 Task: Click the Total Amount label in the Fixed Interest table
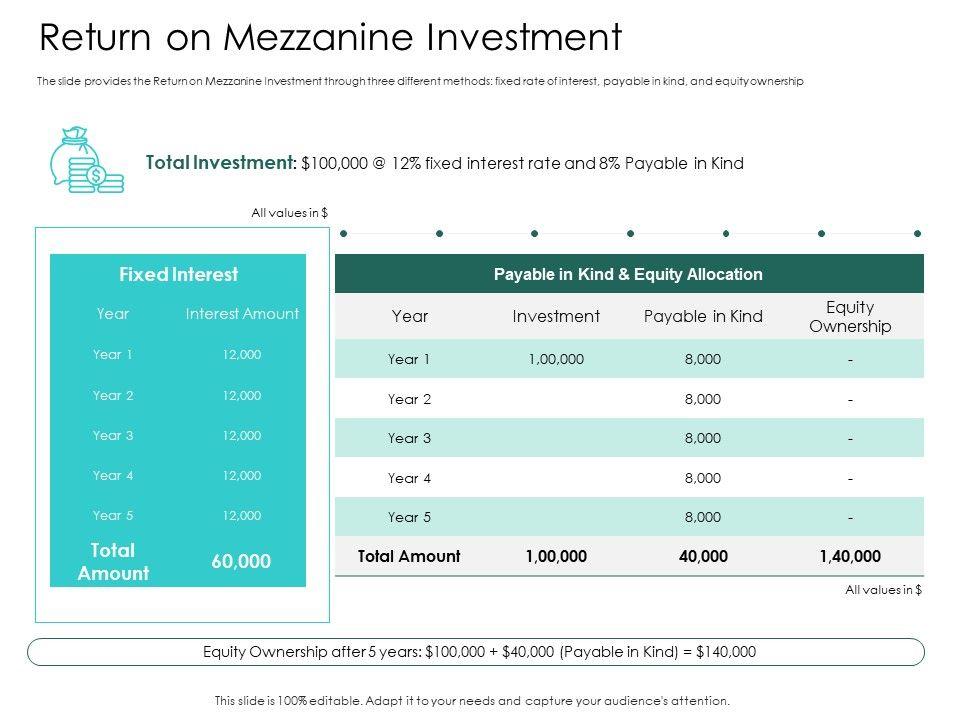[113, 562]
